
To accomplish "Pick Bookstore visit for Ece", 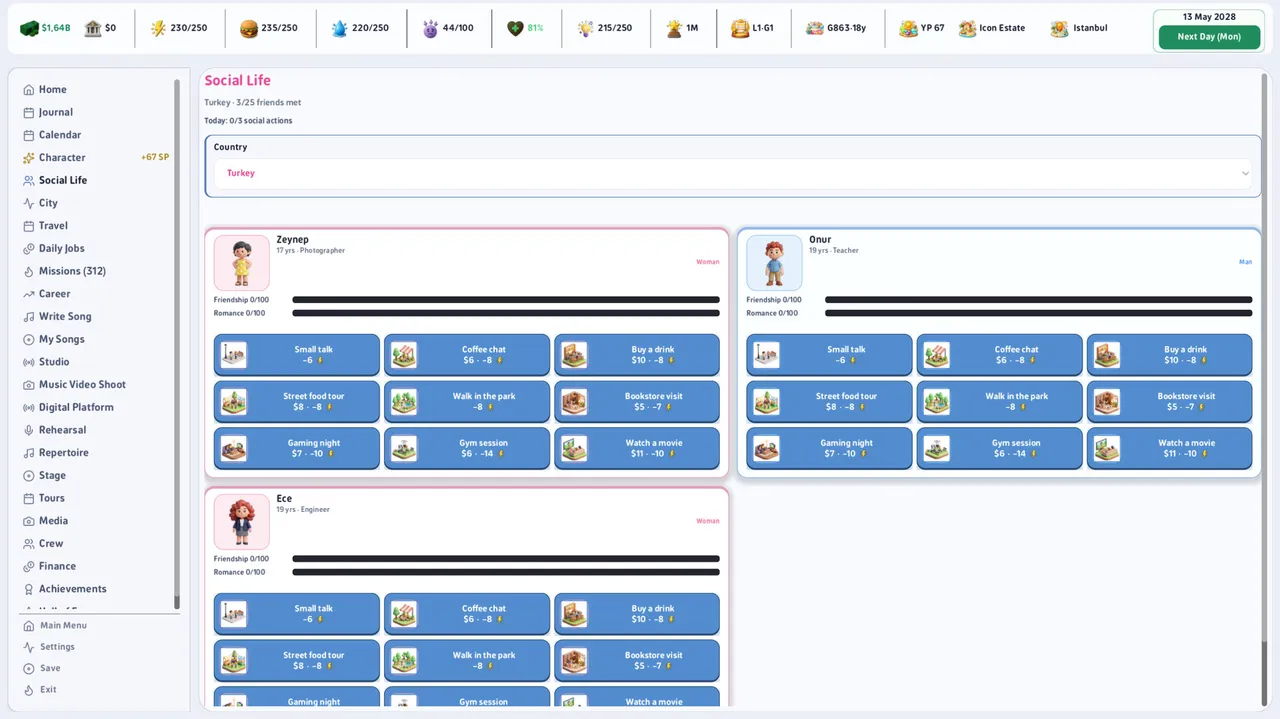I will click(x=637, y=660).
